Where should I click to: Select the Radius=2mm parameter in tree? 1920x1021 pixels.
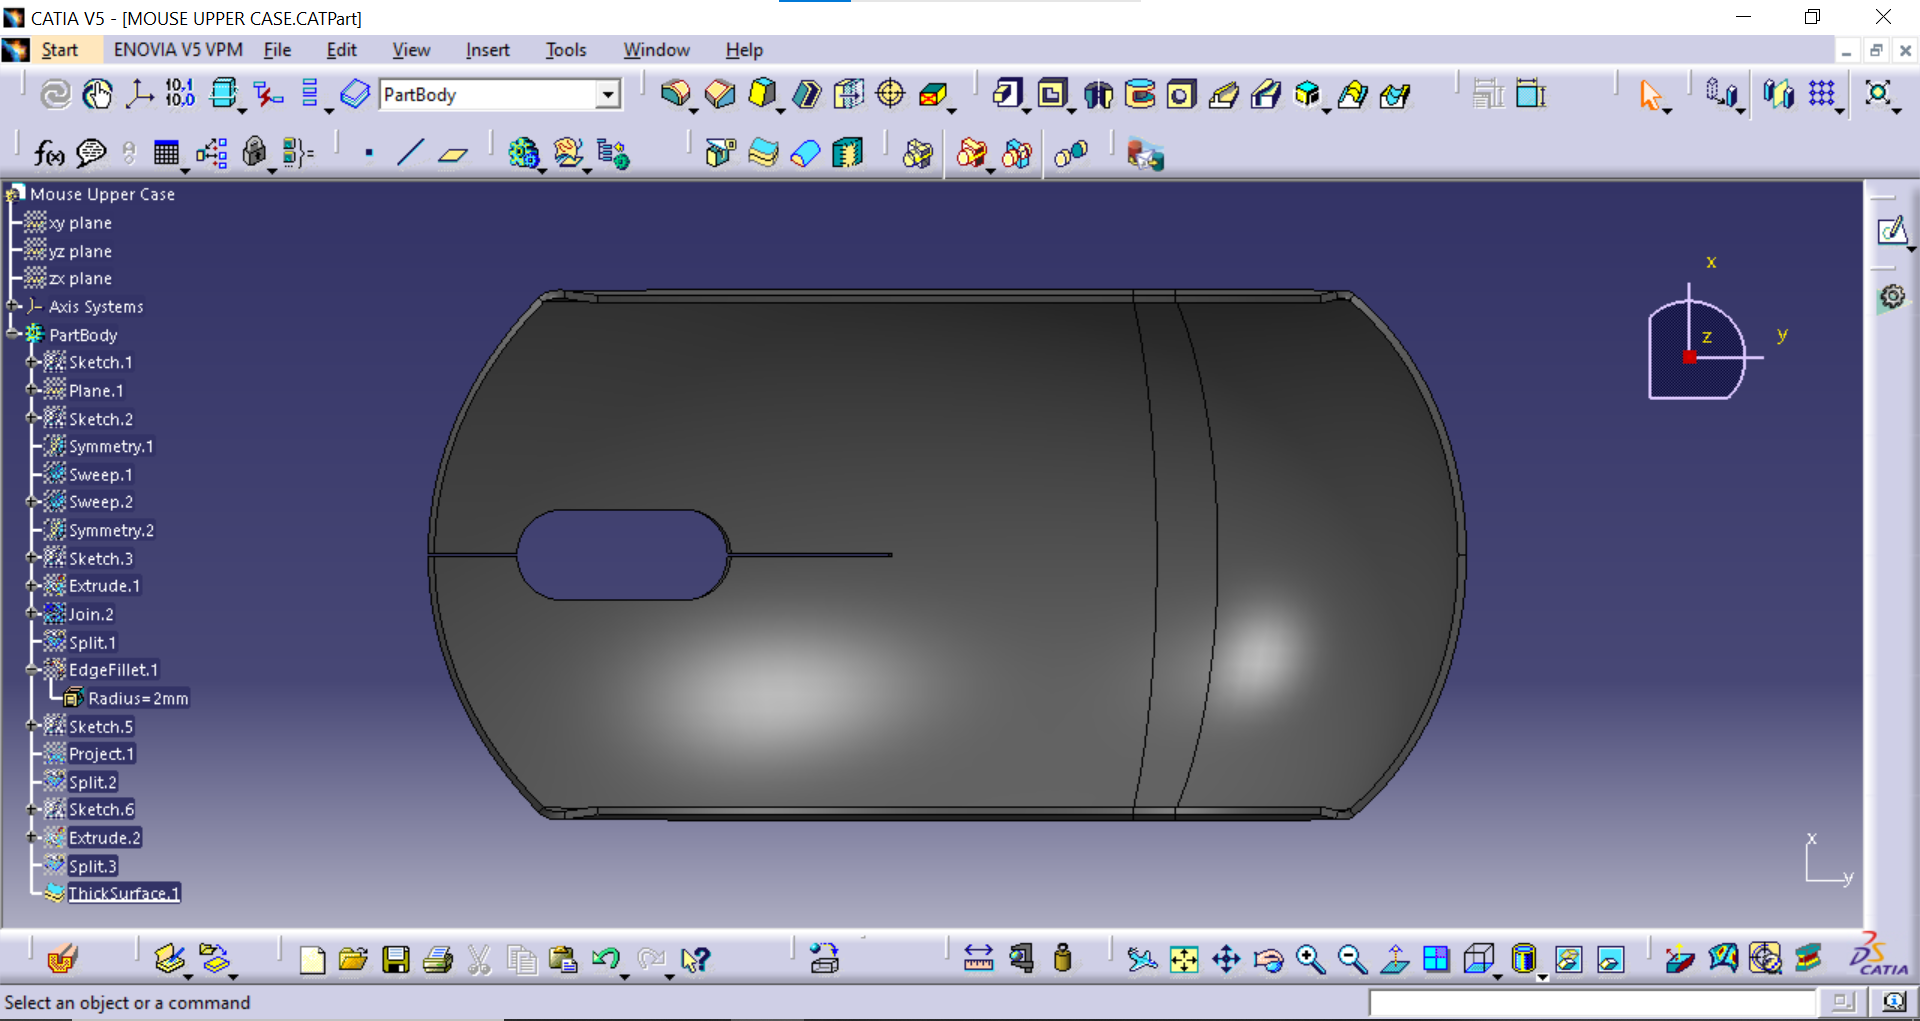tap(138, 698)
